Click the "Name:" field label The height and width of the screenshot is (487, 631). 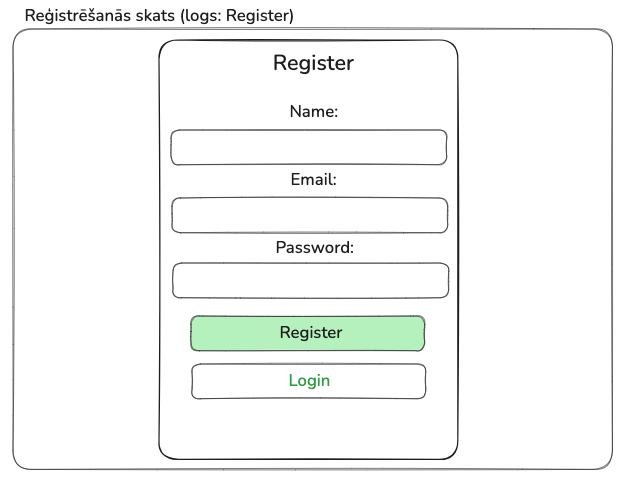pos(314,112)
